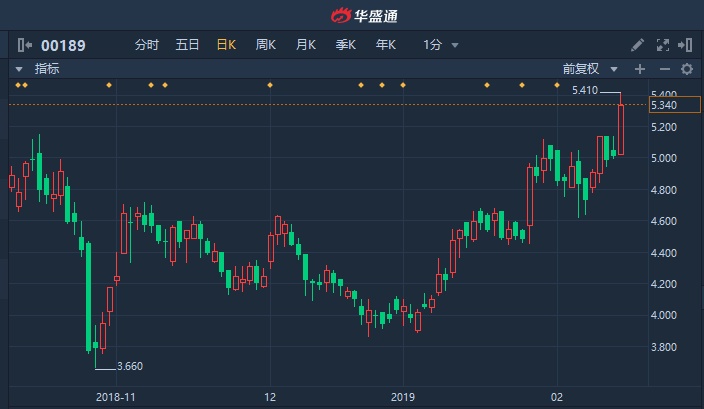The image size is (704, 409).
Task: Click the 2018-11 date axis label
Action: coord(115,397)
